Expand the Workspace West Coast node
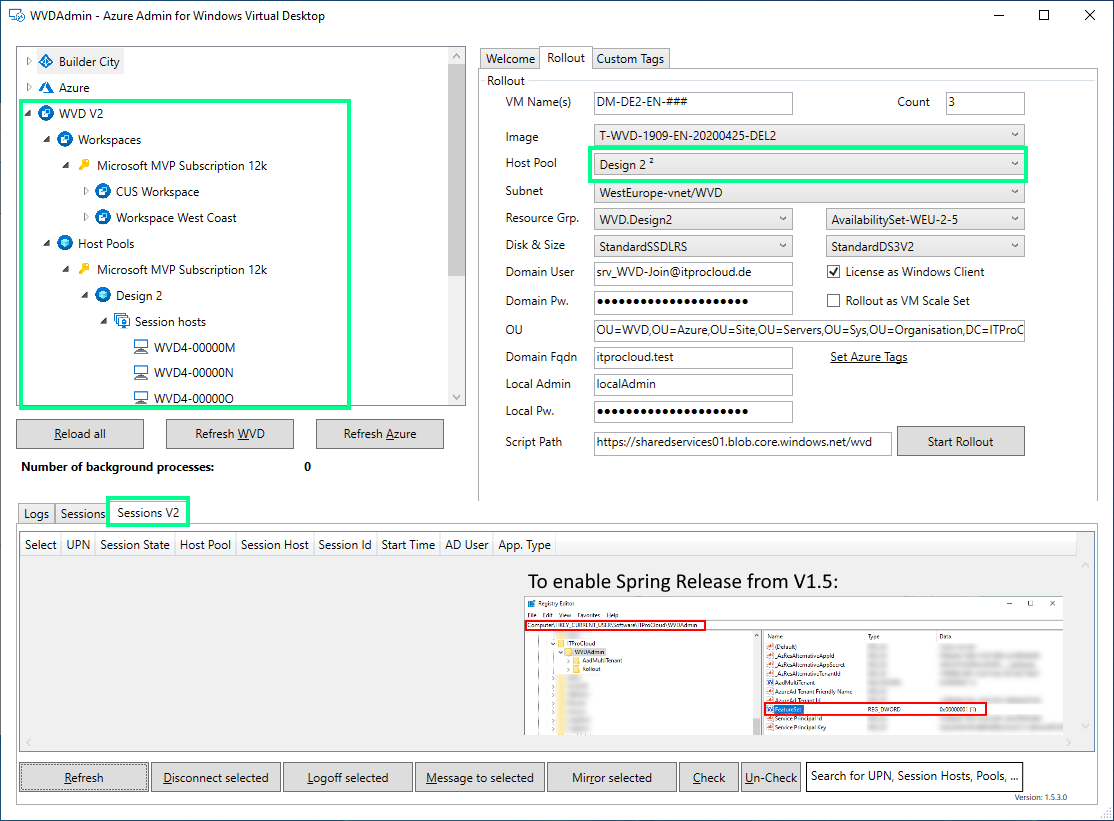 point(86,217)
